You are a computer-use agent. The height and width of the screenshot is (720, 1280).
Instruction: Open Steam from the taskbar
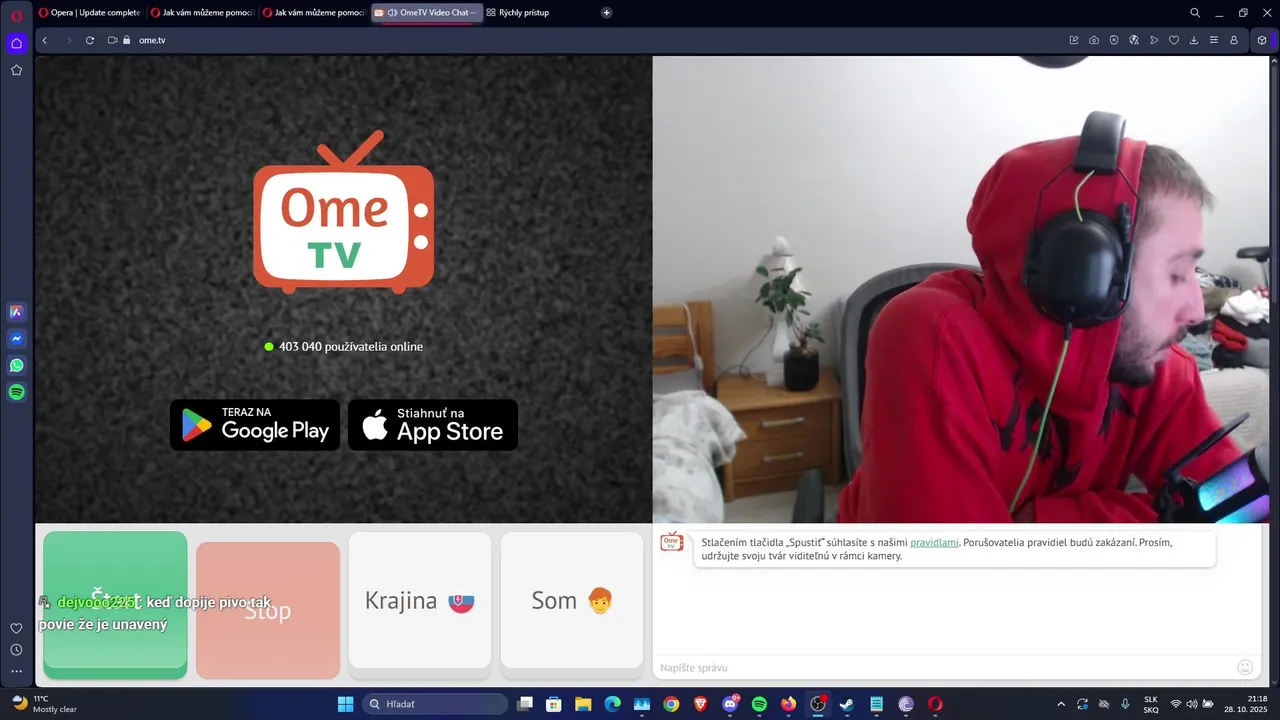click(847, 704)
